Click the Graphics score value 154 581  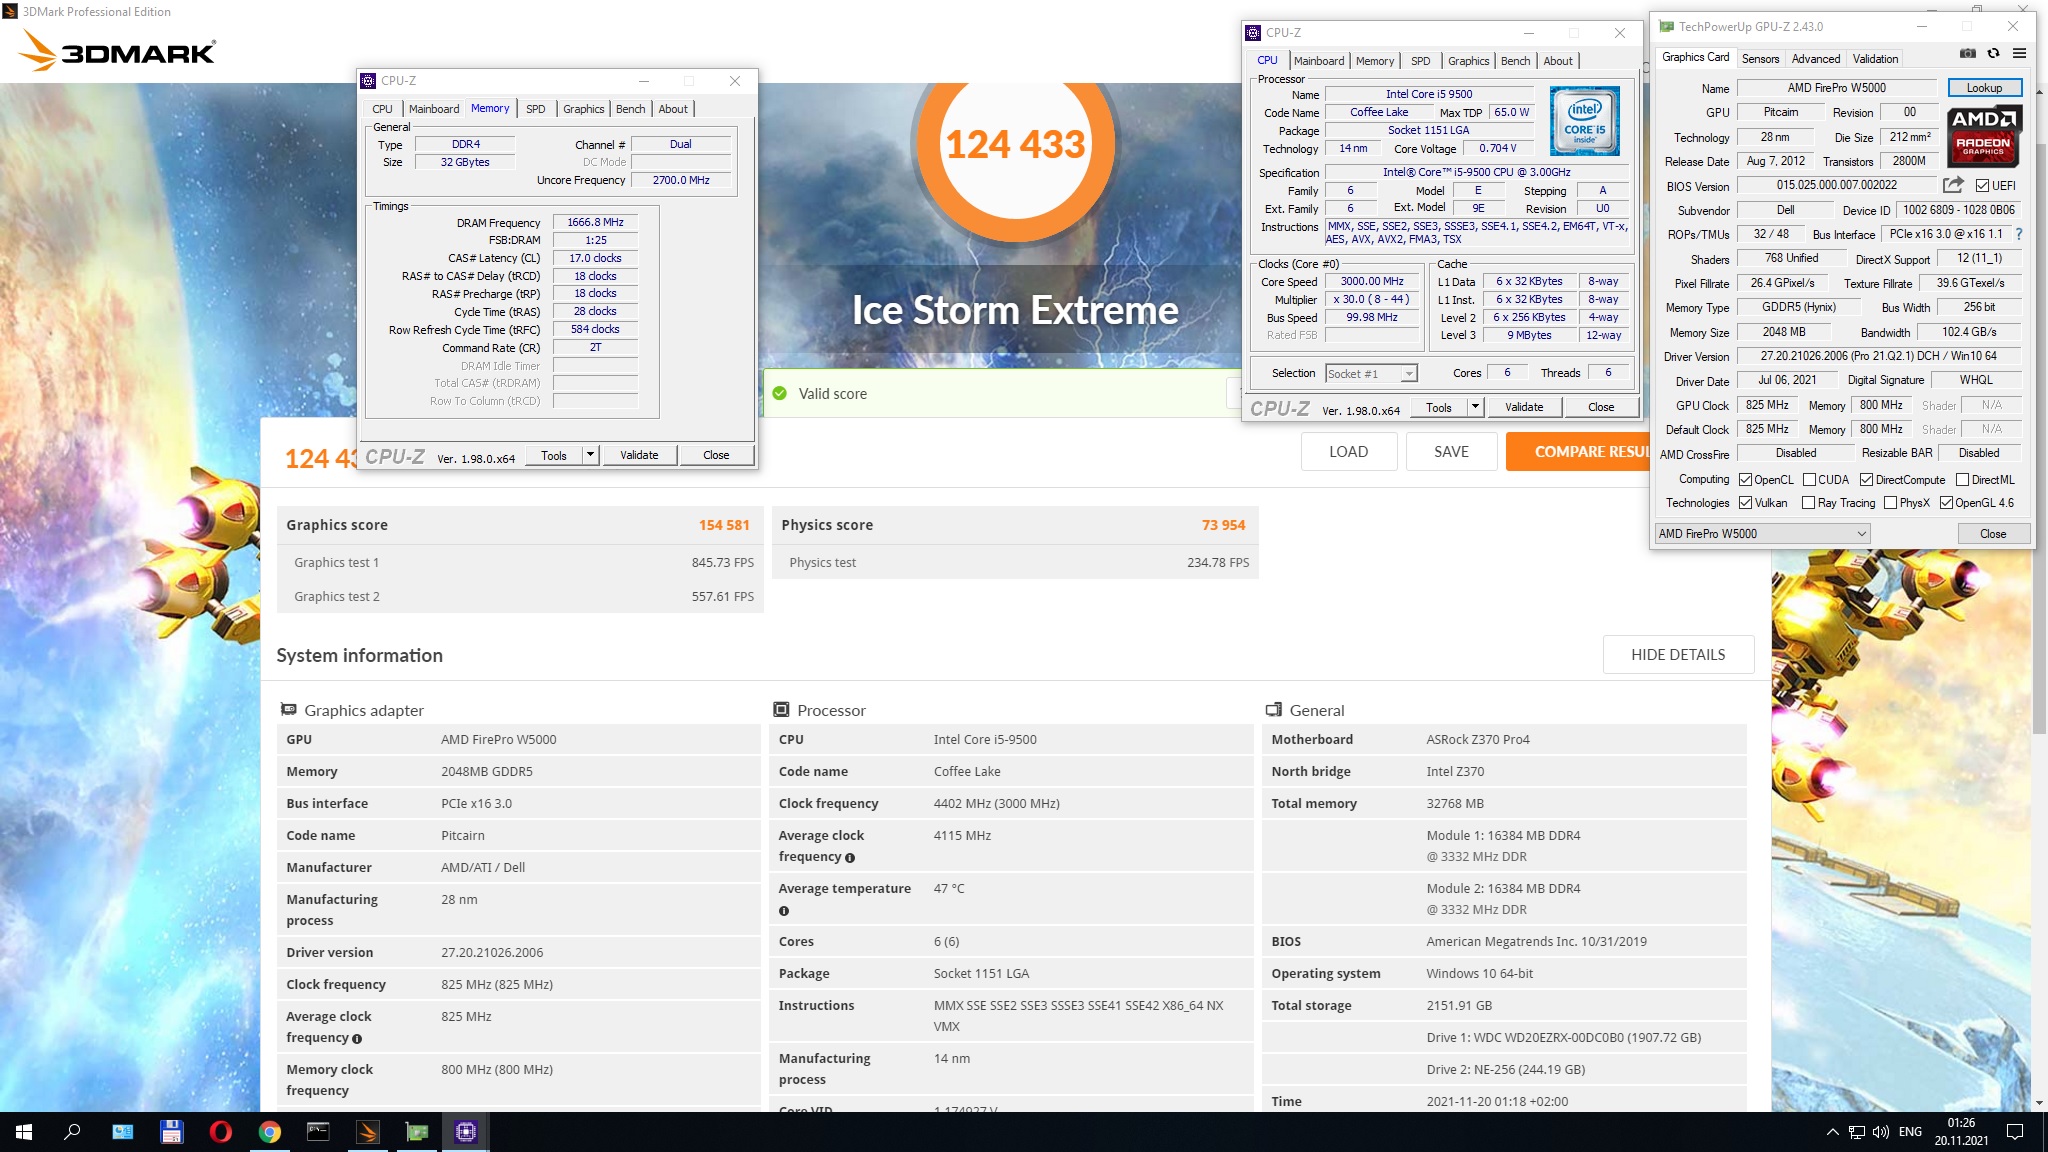tap(724, 525)
